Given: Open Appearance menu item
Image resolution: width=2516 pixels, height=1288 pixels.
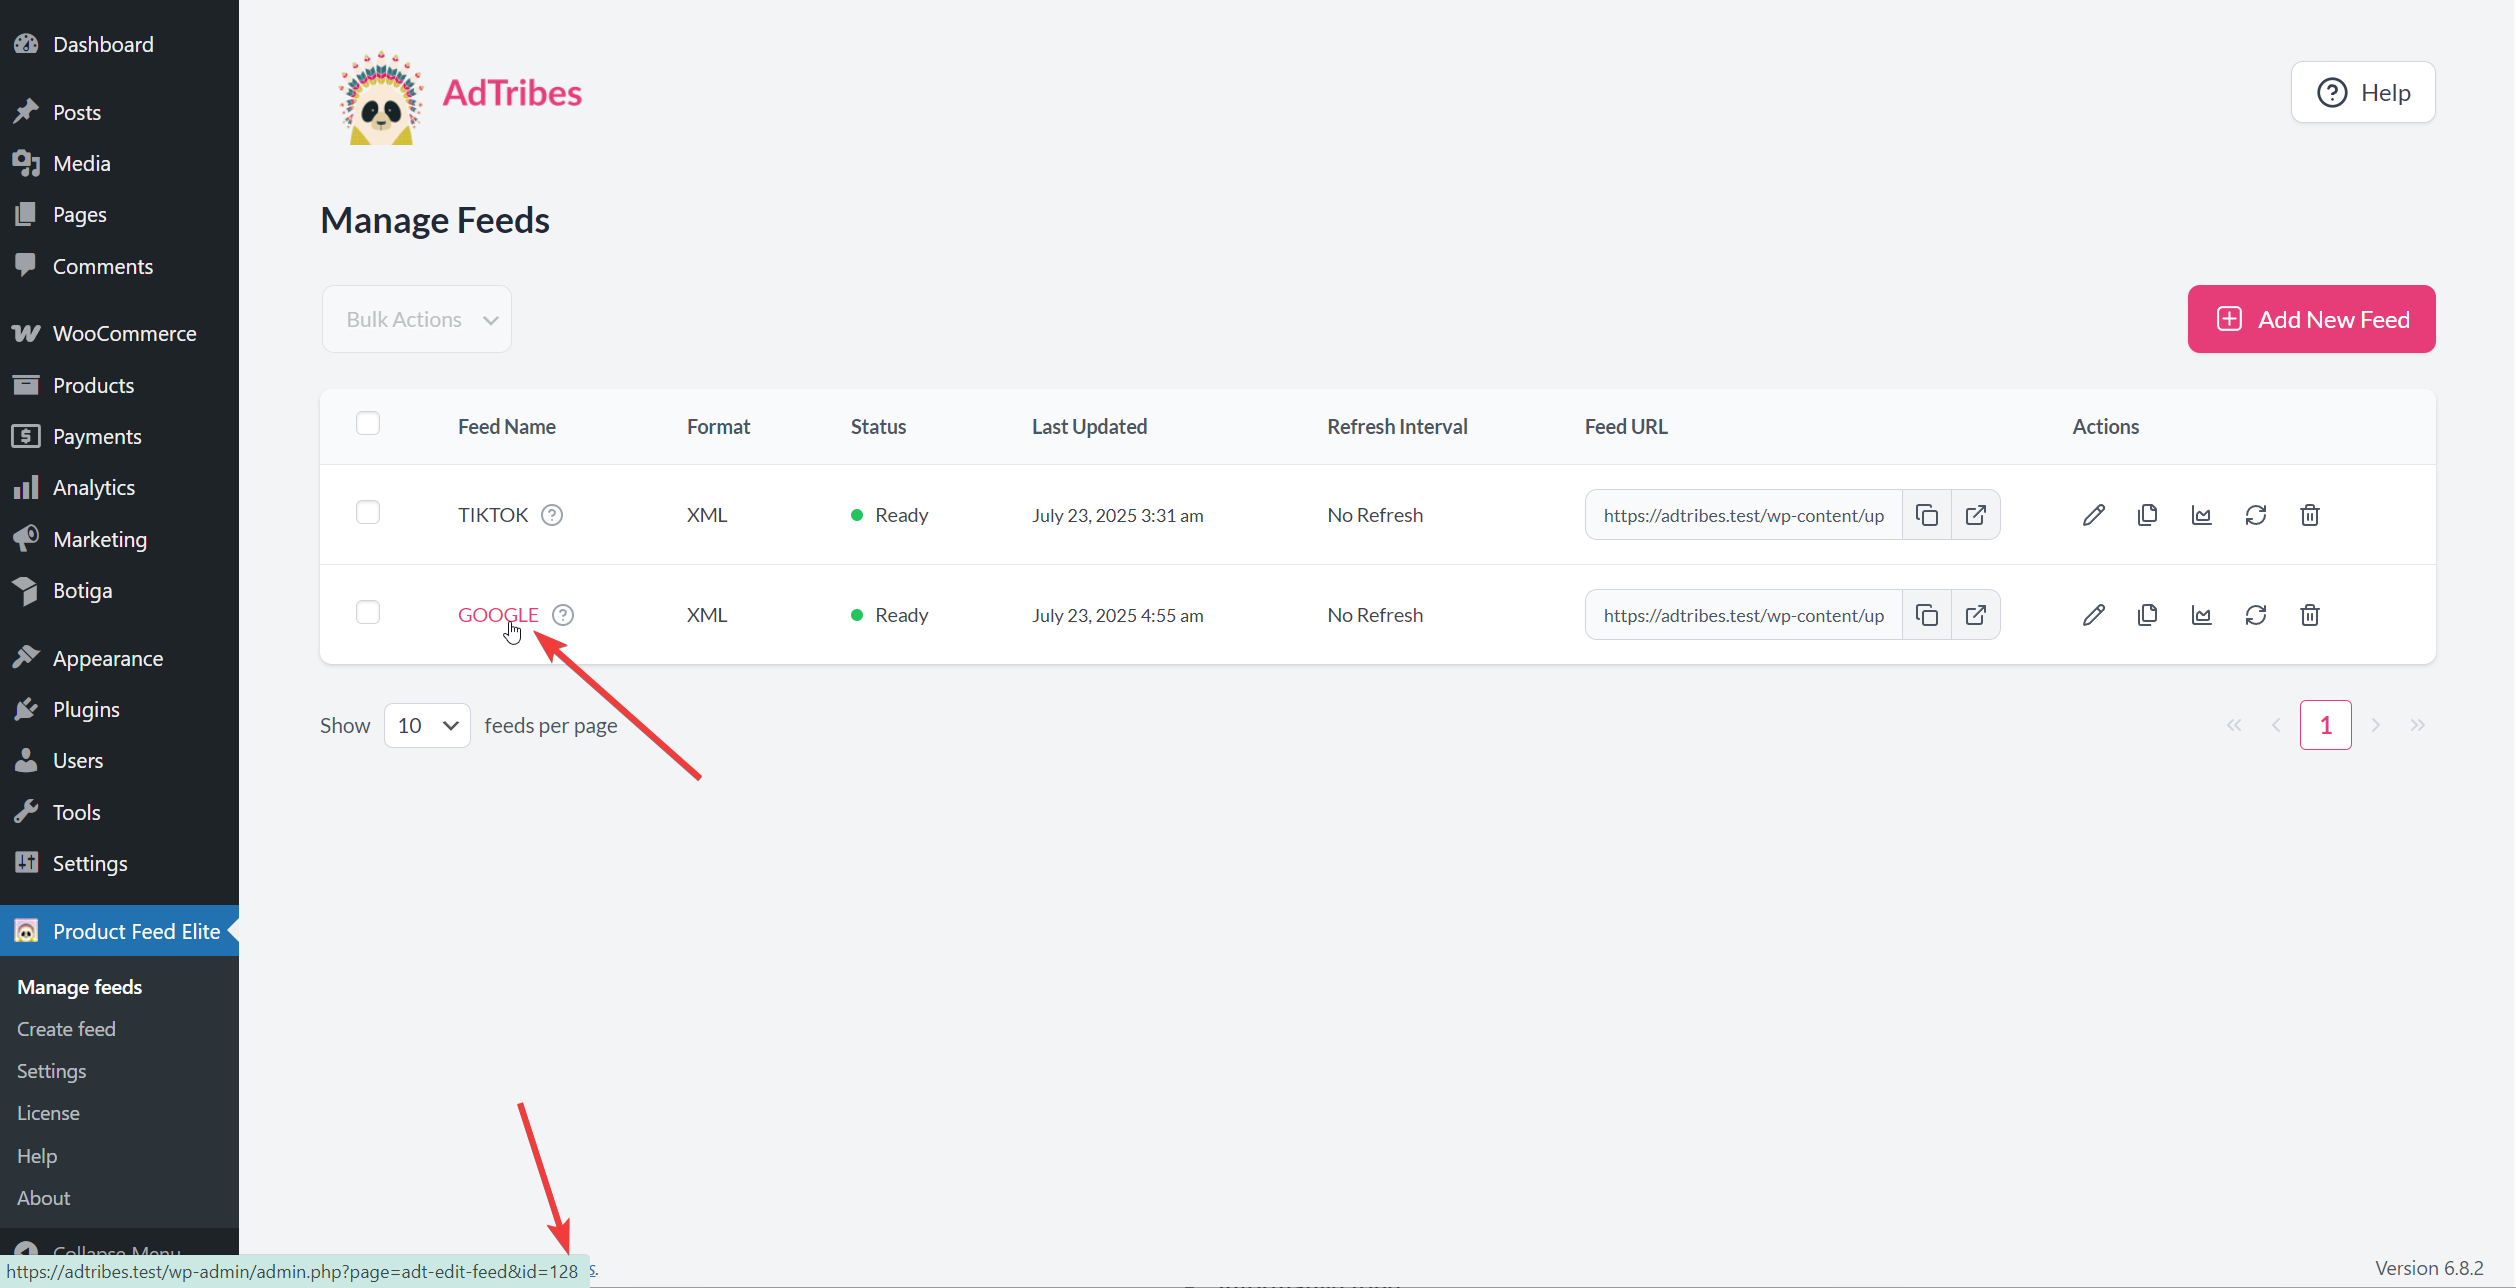Looking at the screenshot, I should pyautogui.click(x=119, y=658).
